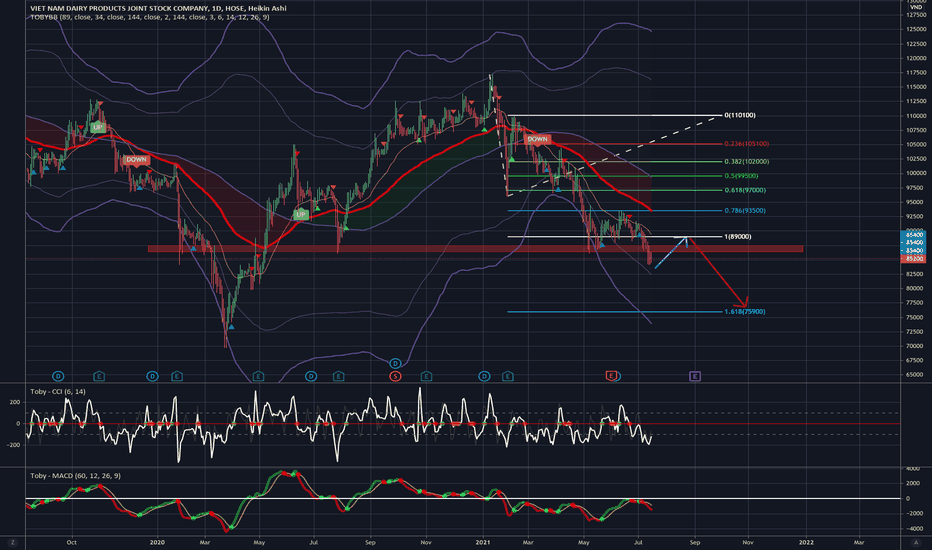Click 75000 on the price scale
The image size is (932, 550).
916,318
